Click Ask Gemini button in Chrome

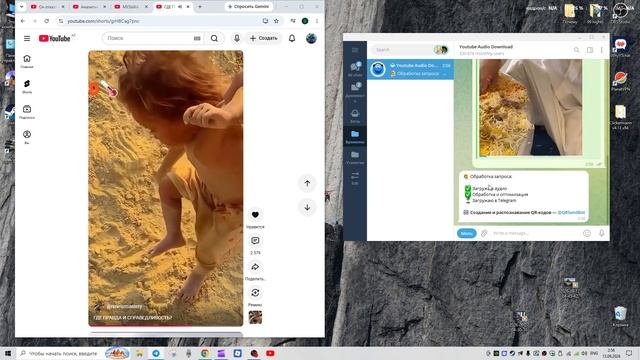(249, 7)
